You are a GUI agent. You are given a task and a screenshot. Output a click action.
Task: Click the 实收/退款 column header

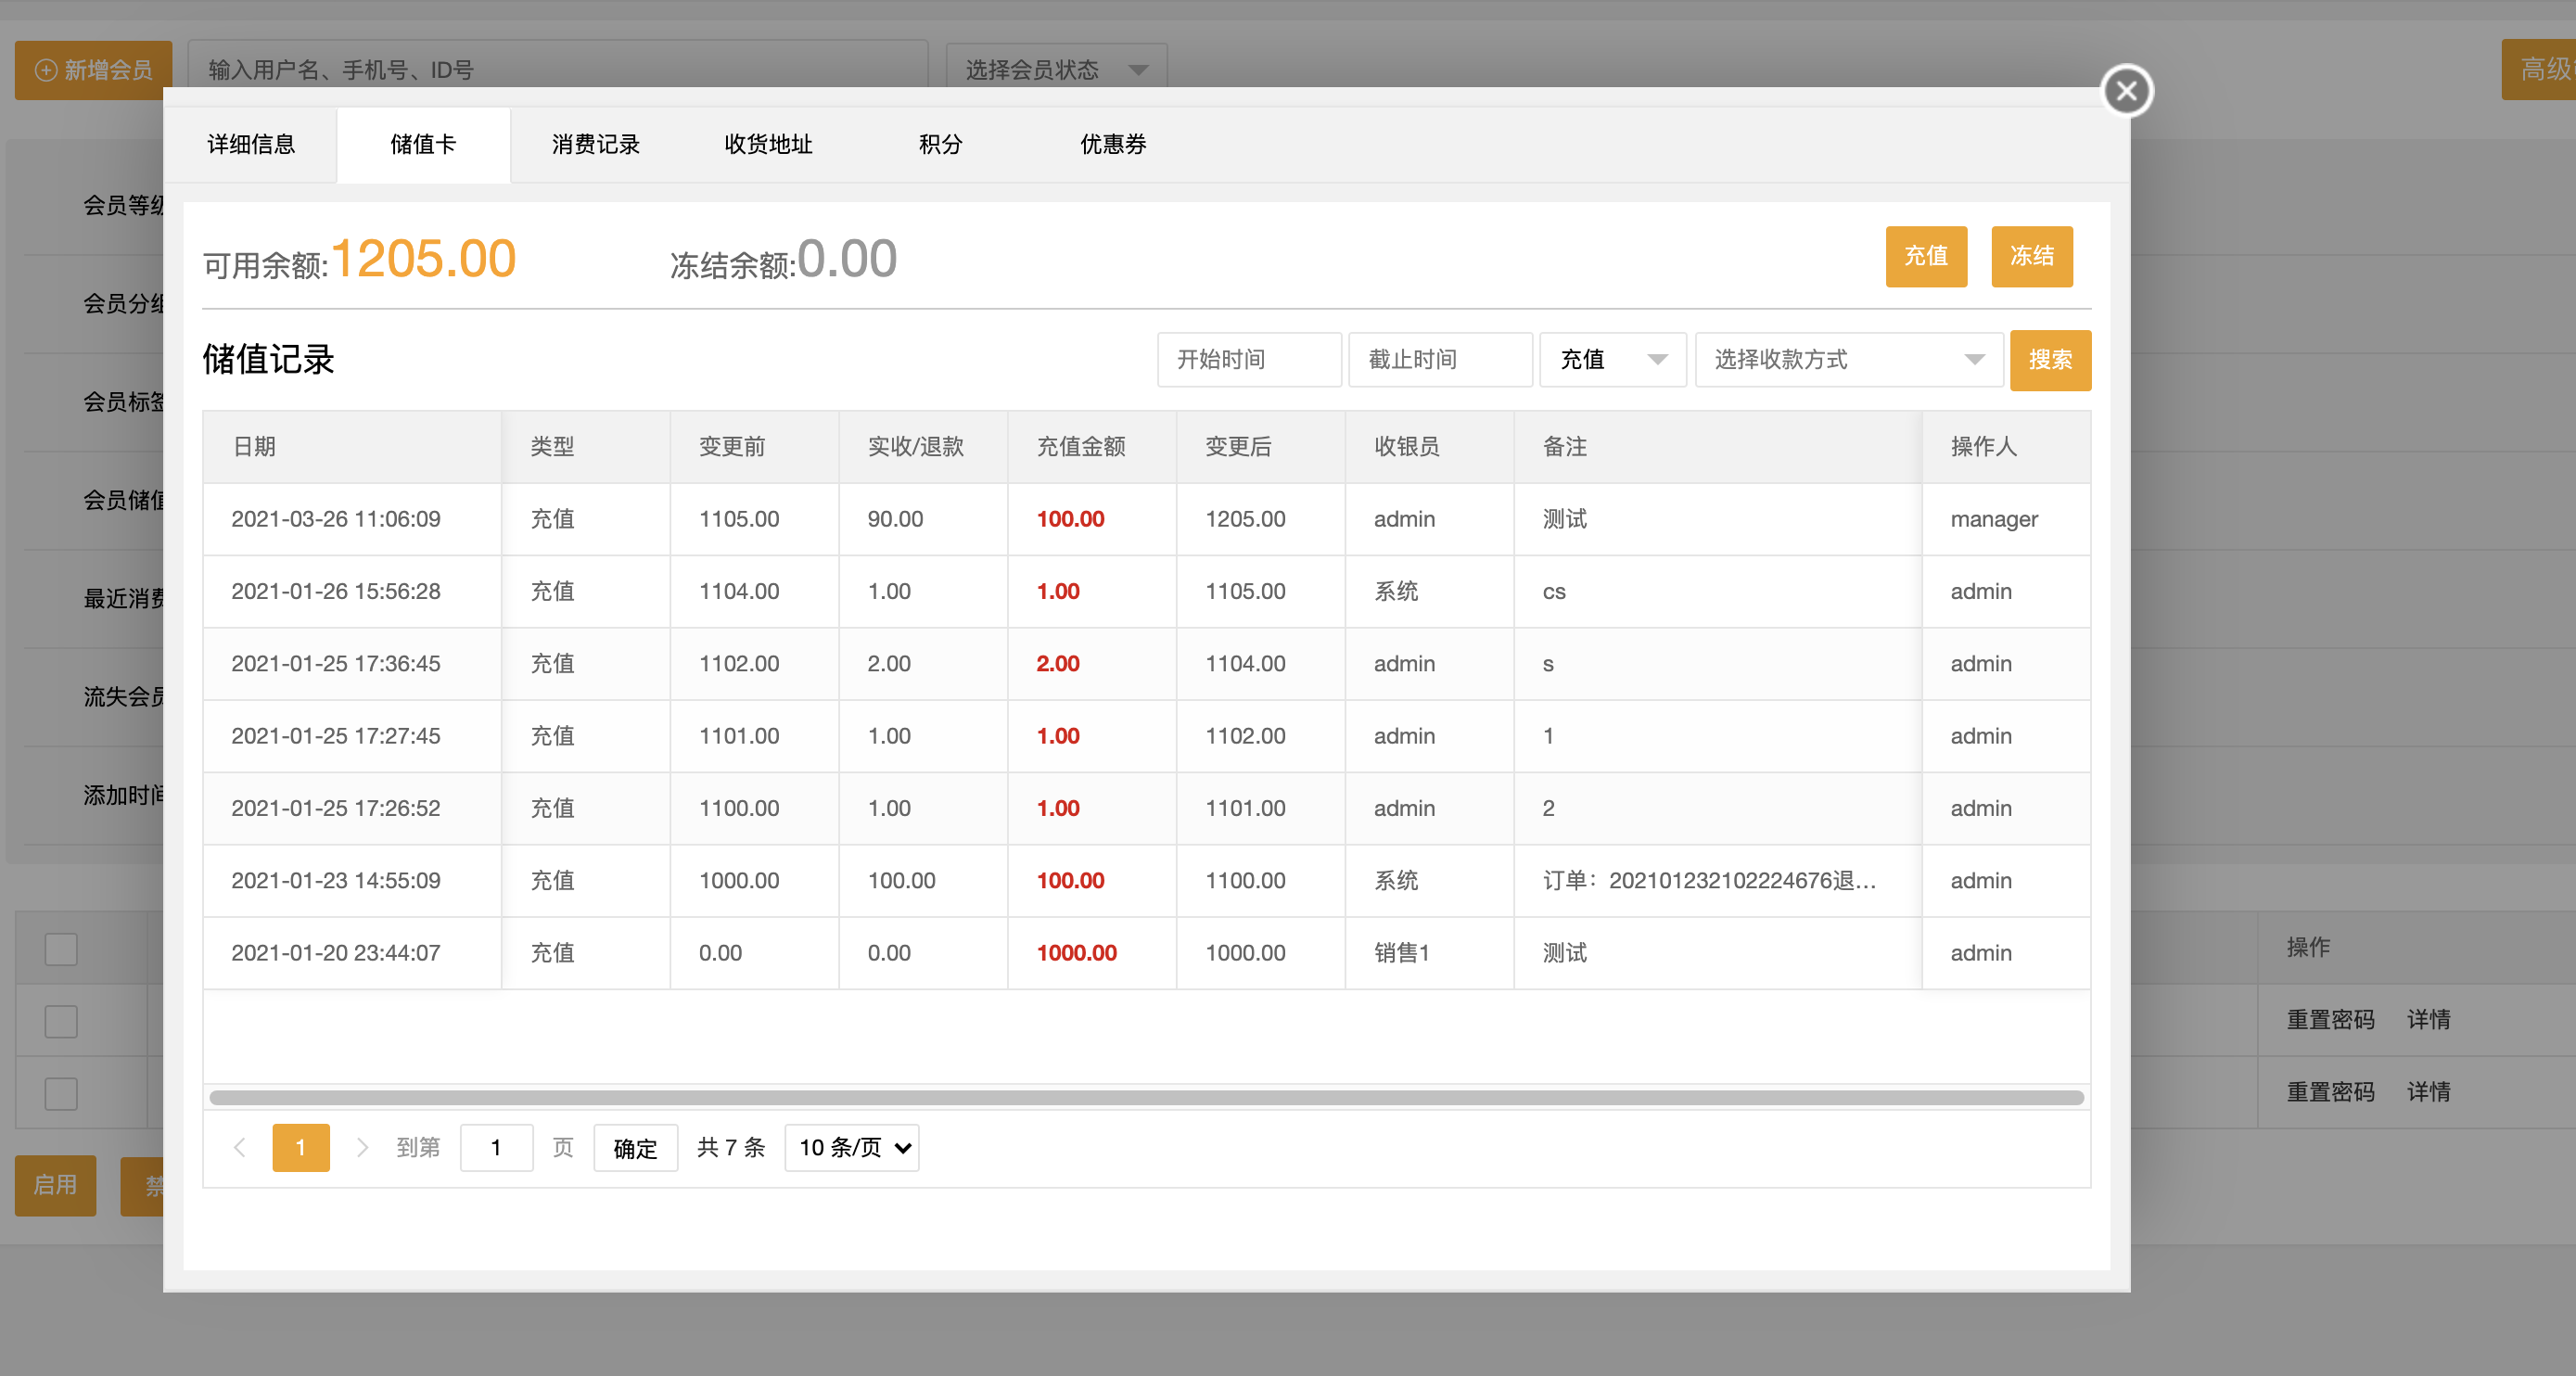click(924, 447)
